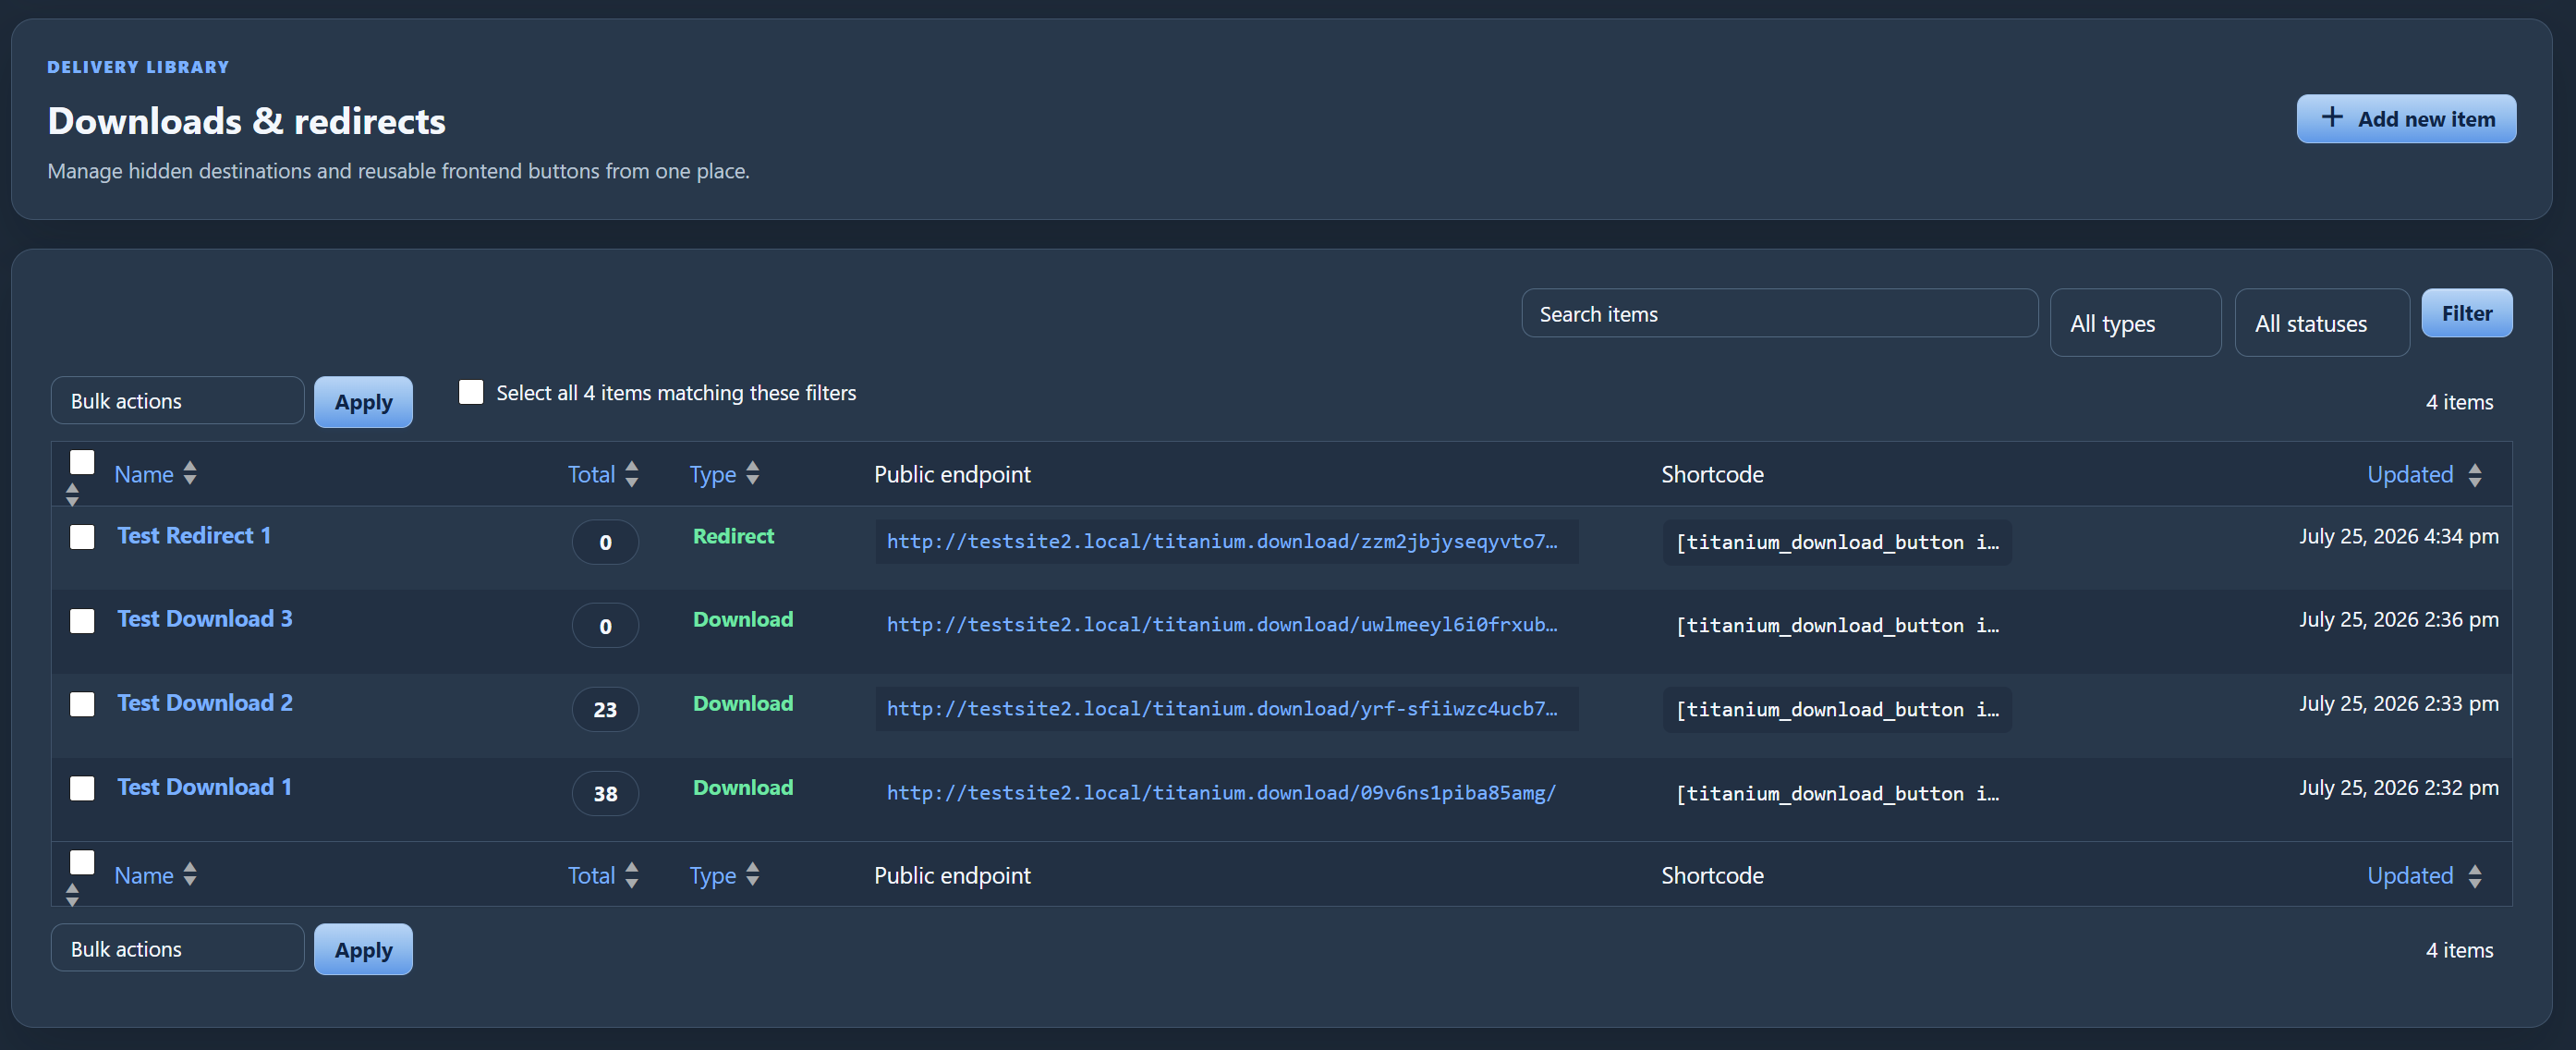Click the top Apply button
Viewport: 2576px width, 1050px height.
click(x=363, y=402)
